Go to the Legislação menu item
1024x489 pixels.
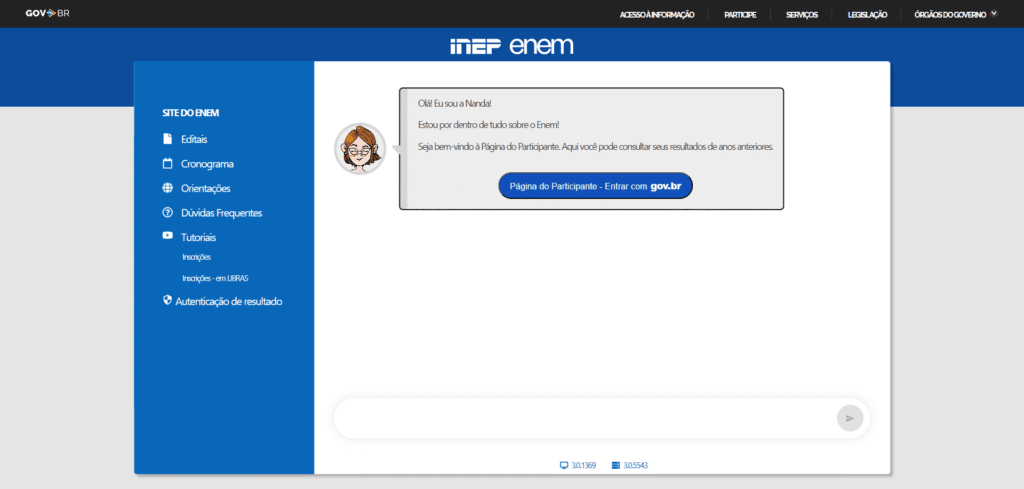coord(867,15)
